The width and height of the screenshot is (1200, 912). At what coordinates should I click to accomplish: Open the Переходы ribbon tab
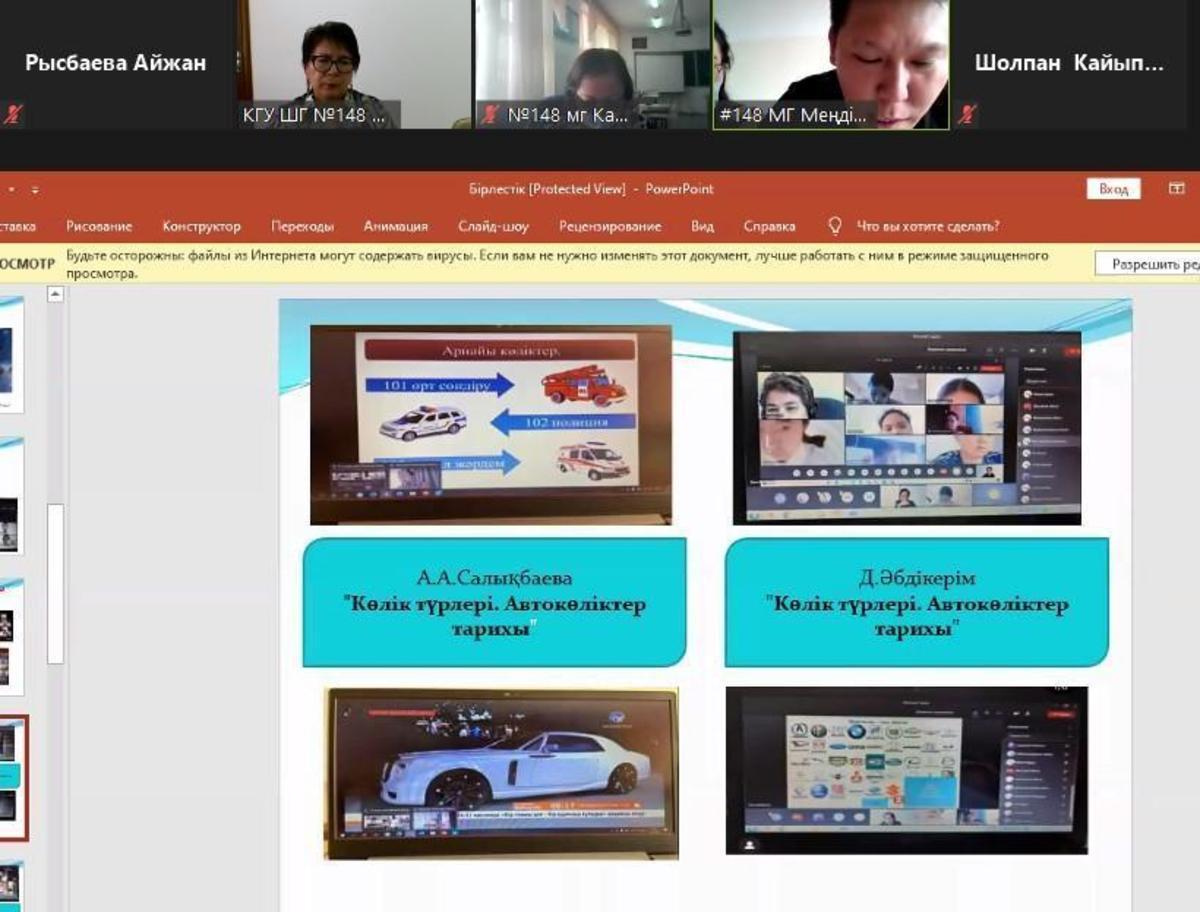[x=302, y=226]
